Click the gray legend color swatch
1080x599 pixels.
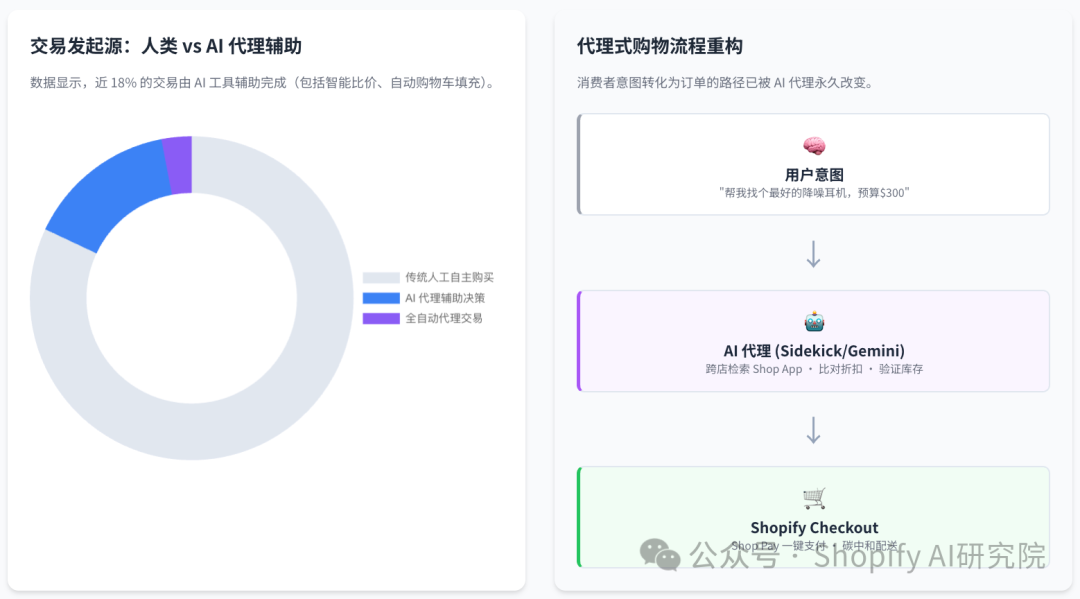point(381,277)
